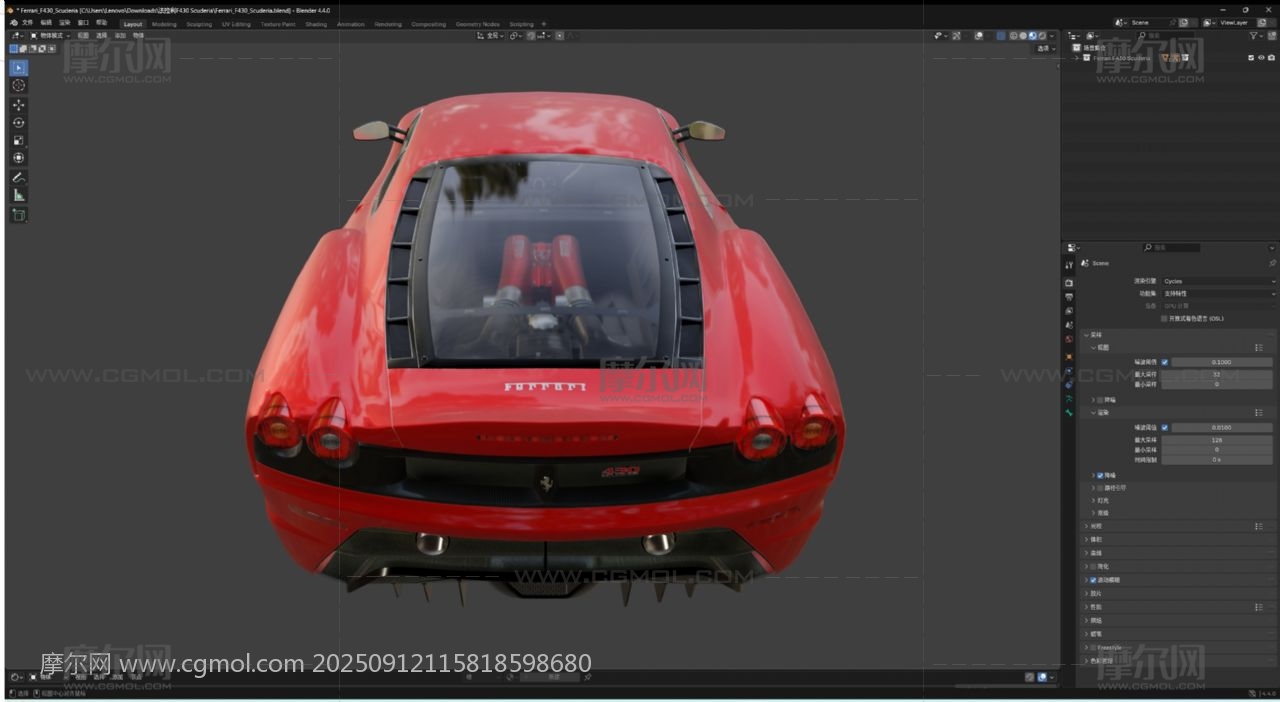This screenshot has width=1280, height=702.
Task: Toggle the 渲染 噪波阈值 checkbox
Action: [x=1164, y=427]
